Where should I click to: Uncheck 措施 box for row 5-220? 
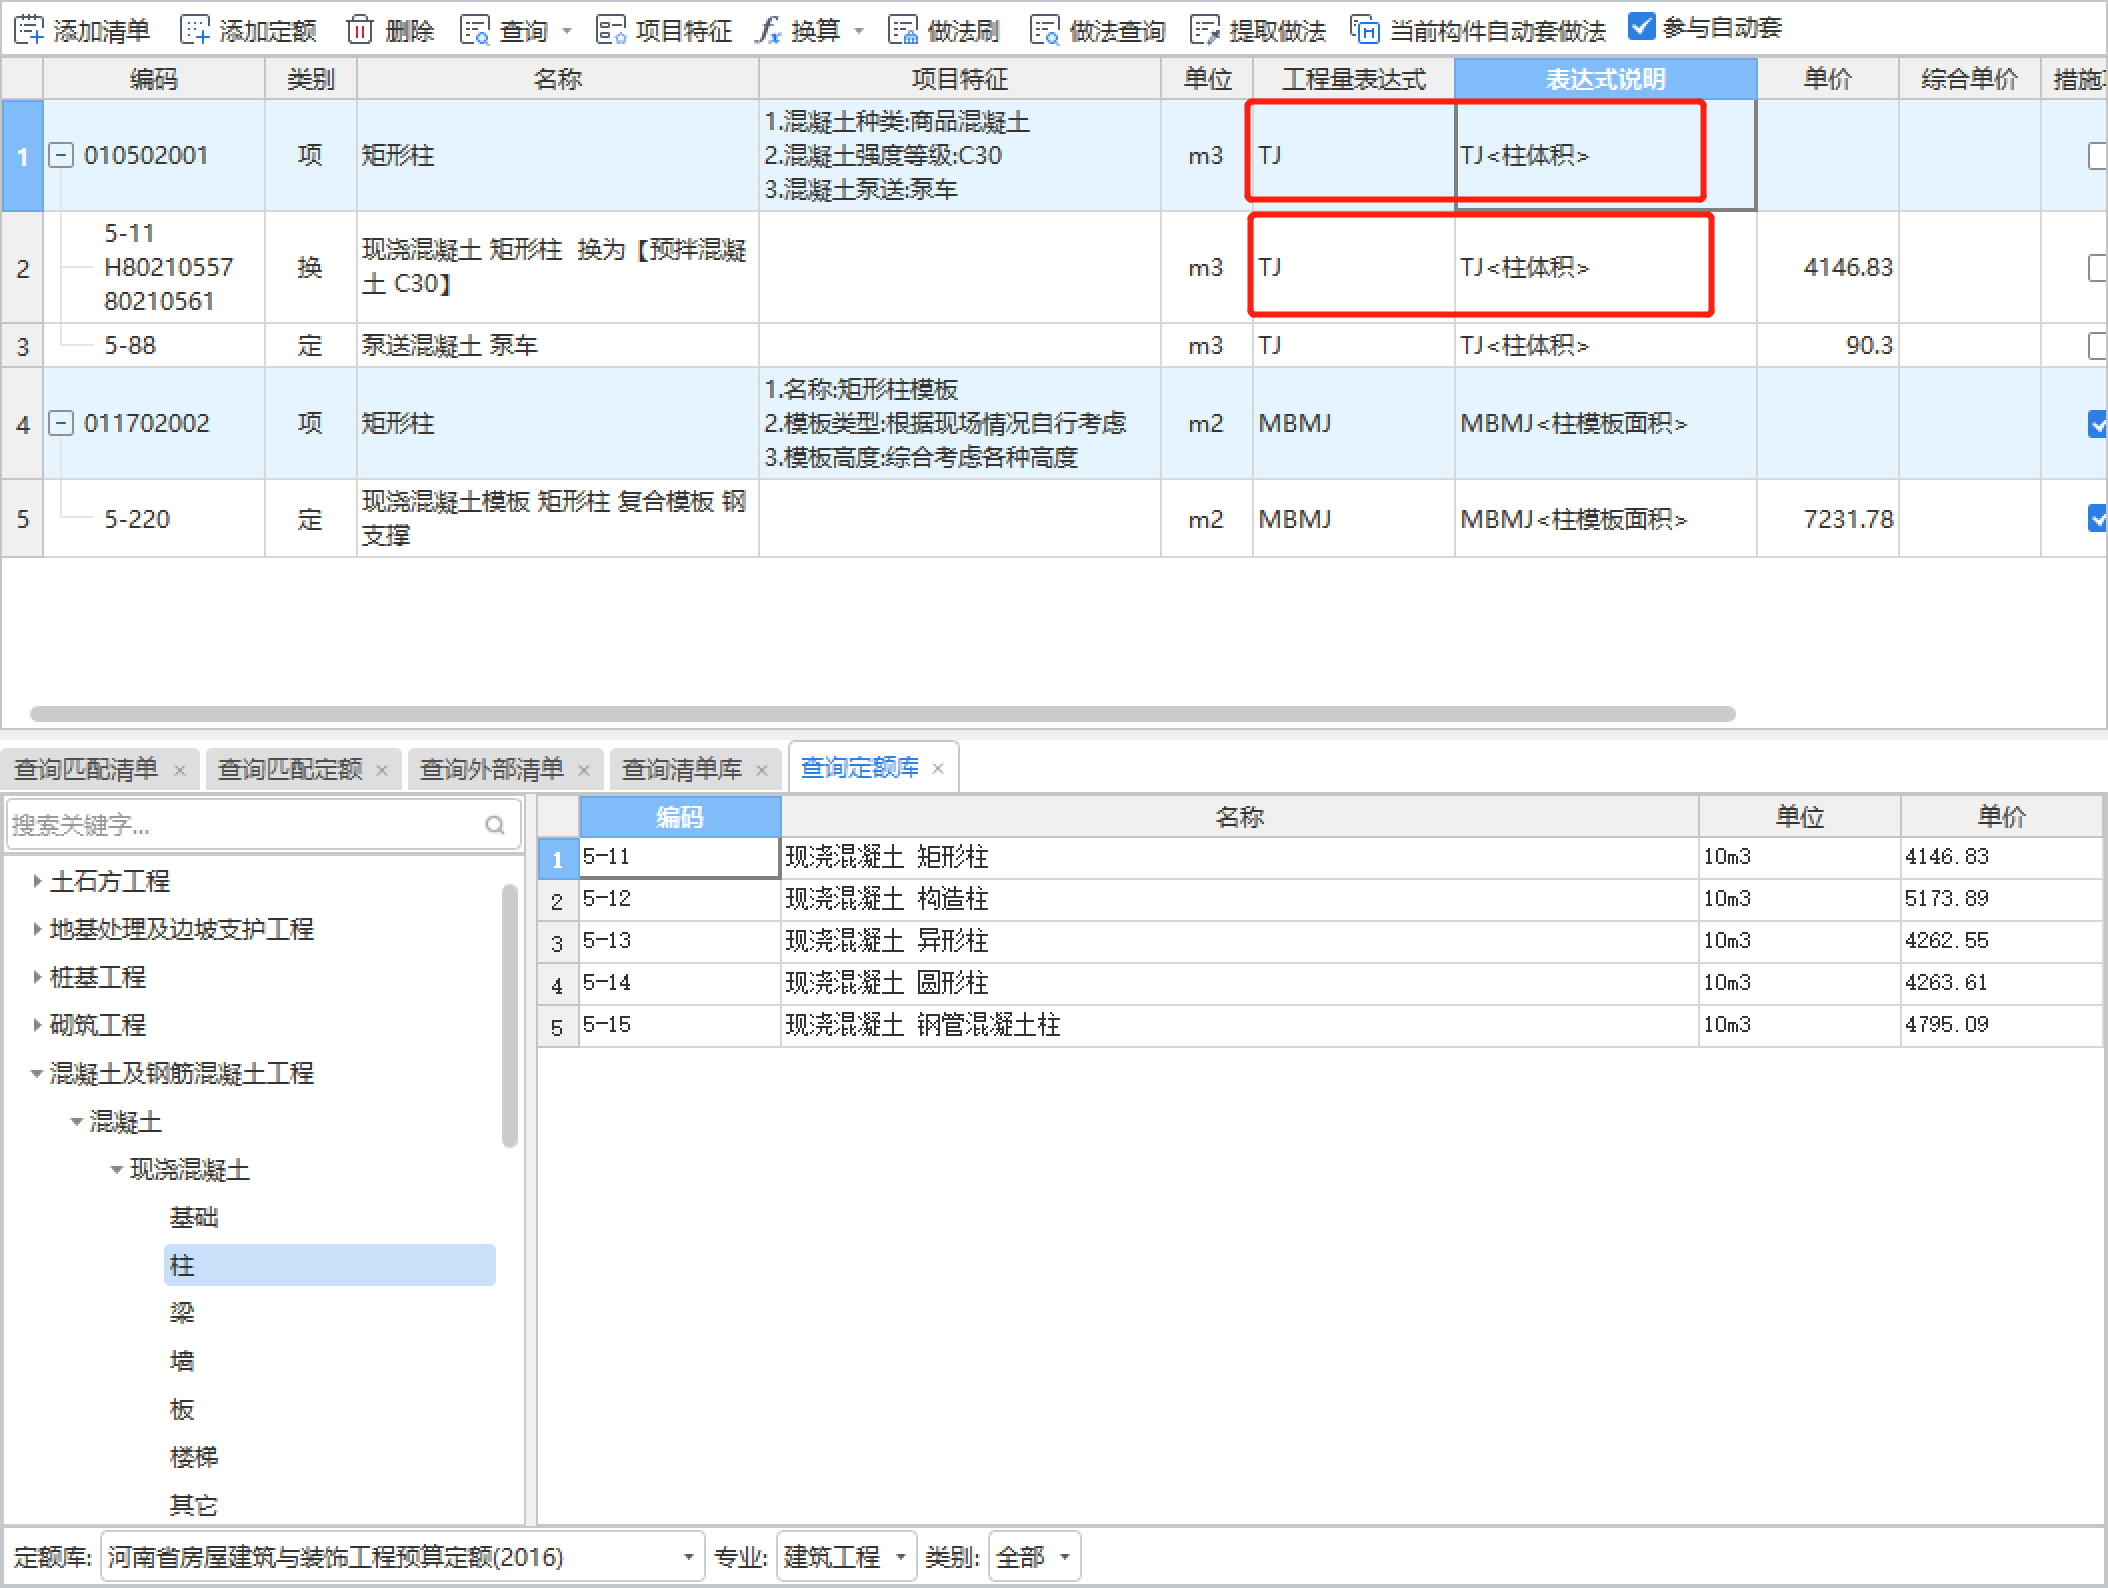pyautogui.click(x=2098, y=518)
